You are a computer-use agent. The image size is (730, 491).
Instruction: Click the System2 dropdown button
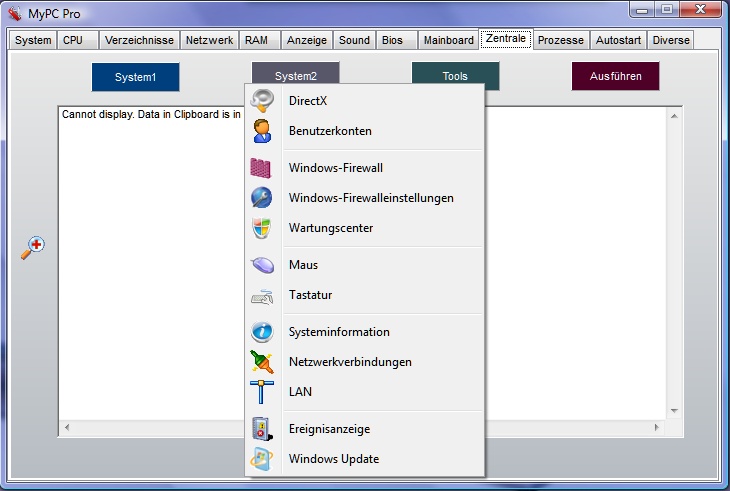click(x=296, y=74)
